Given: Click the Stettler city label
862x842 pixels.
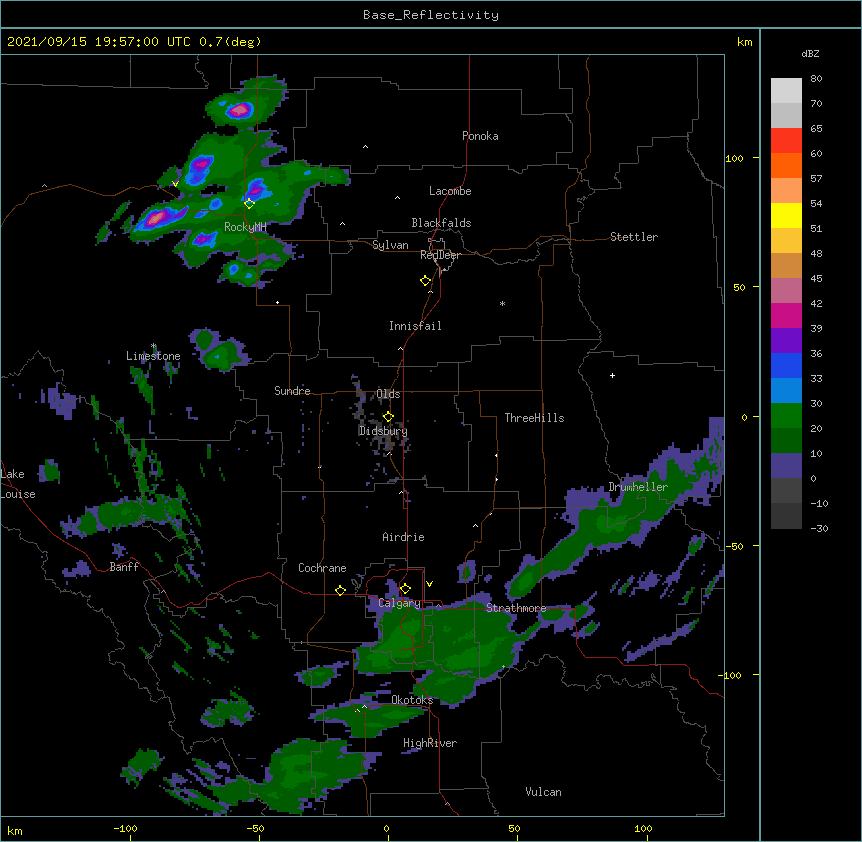Looking at the screenshot, I should [634, 237].
